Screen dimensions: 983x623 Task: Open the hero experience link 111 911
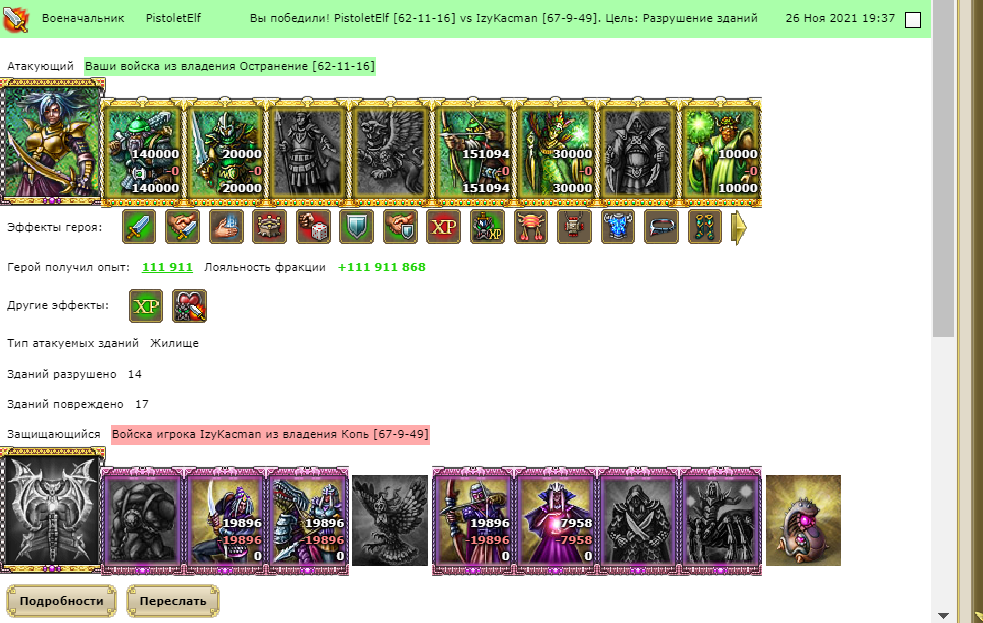point(167,267)
